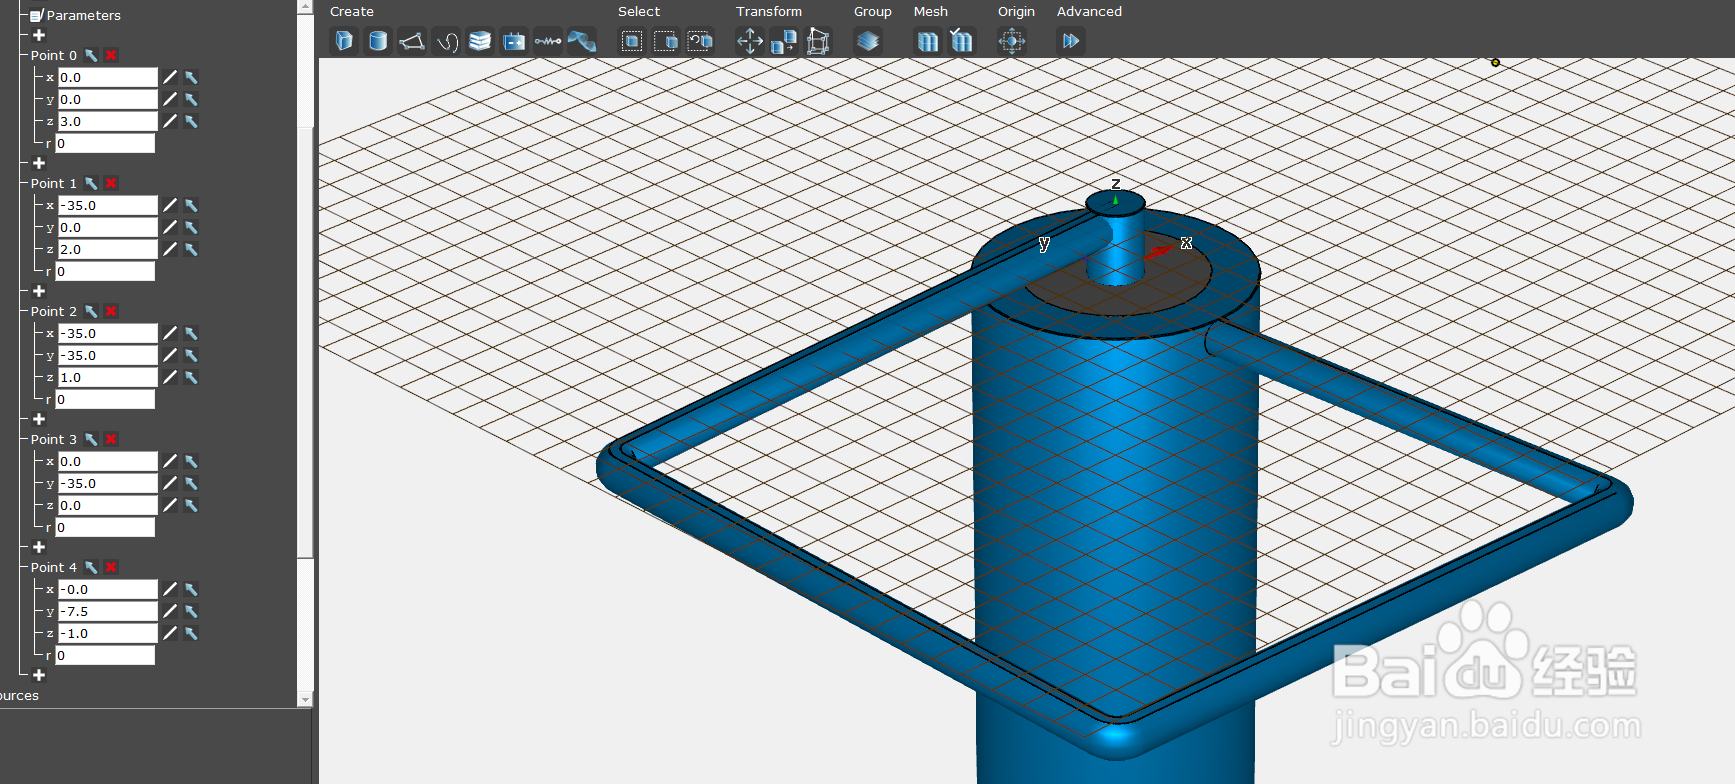Click the pencil icon beside Point 0 x
This screenshot has width=1735, height=784.
tap(170, 78)
